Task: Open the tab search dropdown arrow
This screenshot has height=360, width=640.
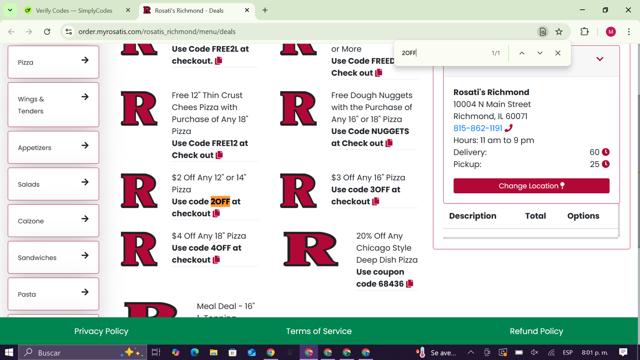Action: (x=10, y=10)
